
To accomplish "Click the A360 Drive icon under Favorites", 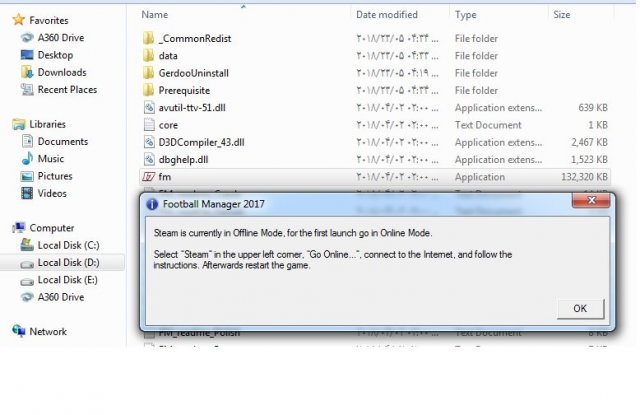I will 27,38.
